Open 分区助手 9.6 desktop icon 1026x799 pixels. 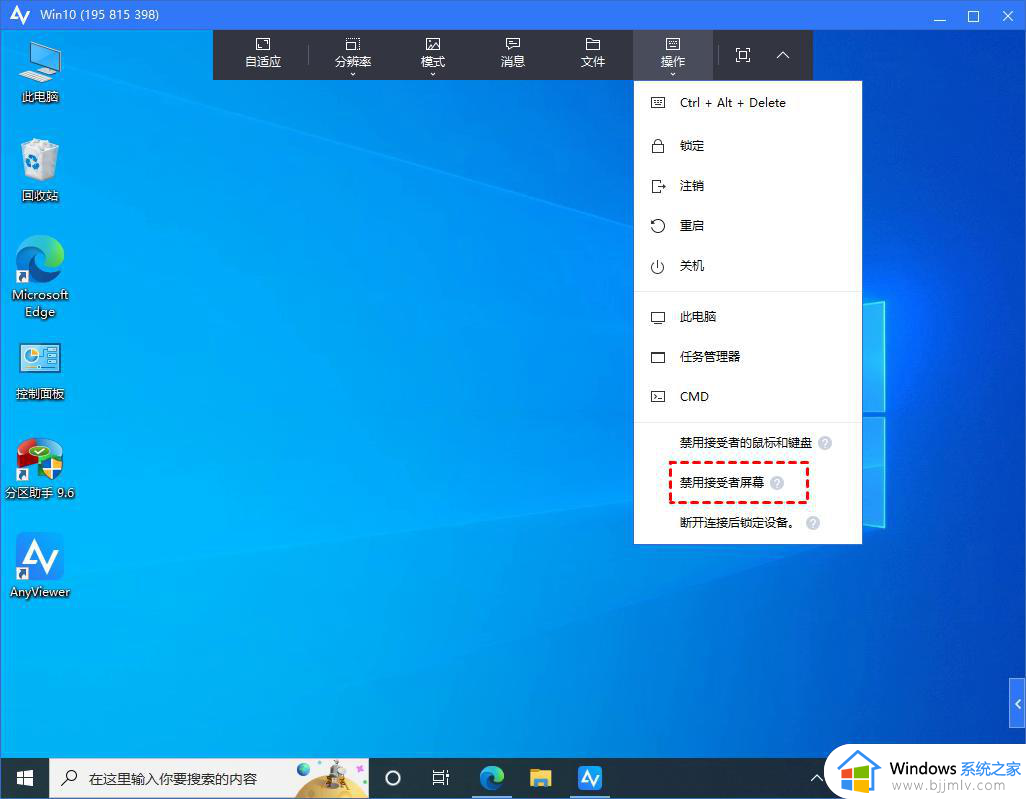(x=40, y=467)
